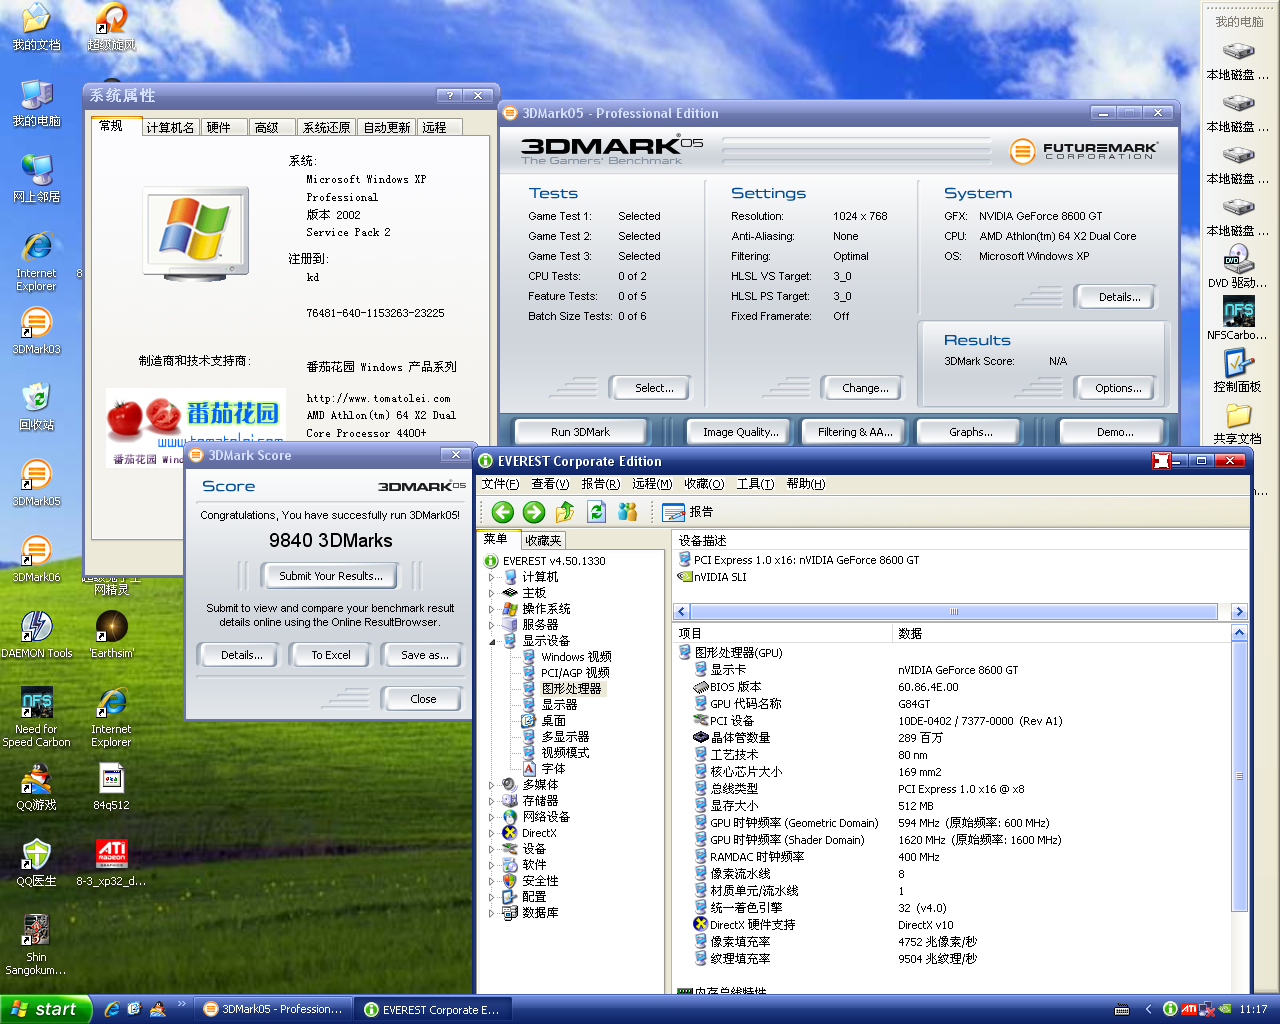
Task: Click the 报告 report toolbar button
Action: (688, 512)
